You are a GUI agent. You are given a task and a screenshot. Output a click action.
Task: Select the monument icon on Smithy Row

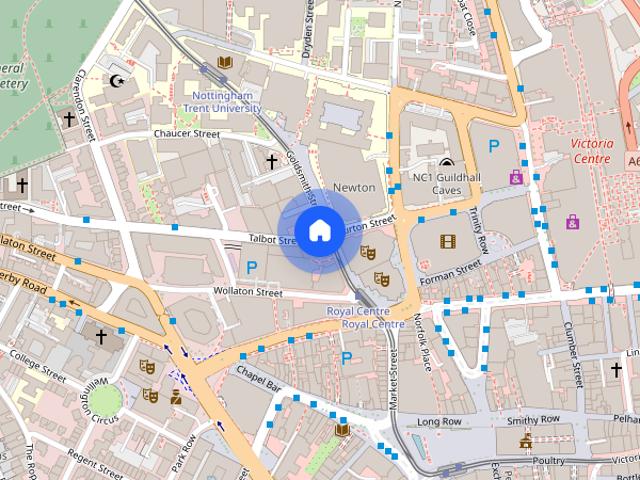526,440
